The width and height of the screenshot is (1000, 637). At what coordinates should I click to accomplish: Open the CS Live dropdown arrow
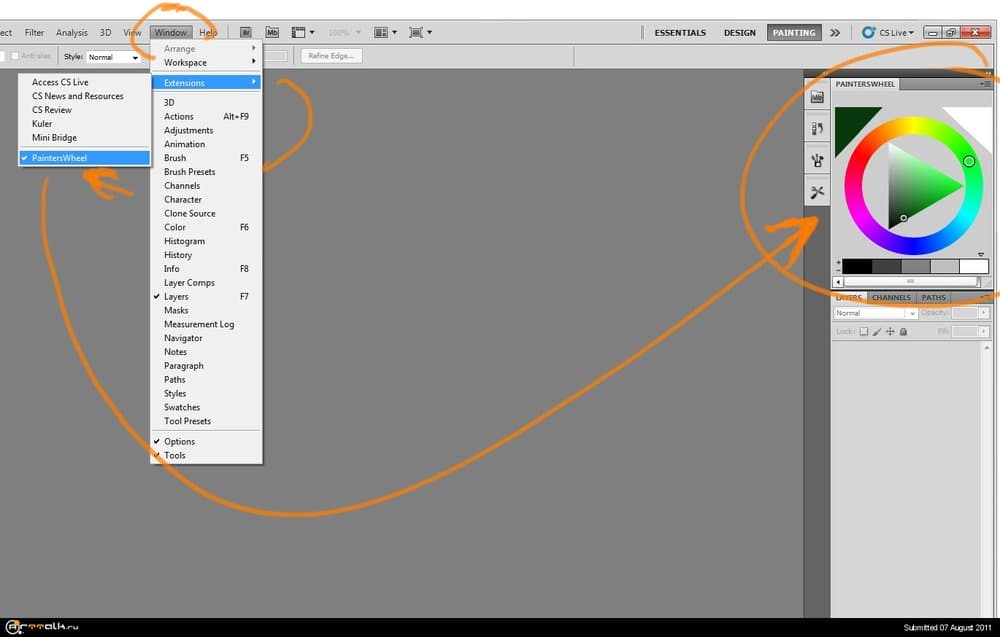pos(911,33)
